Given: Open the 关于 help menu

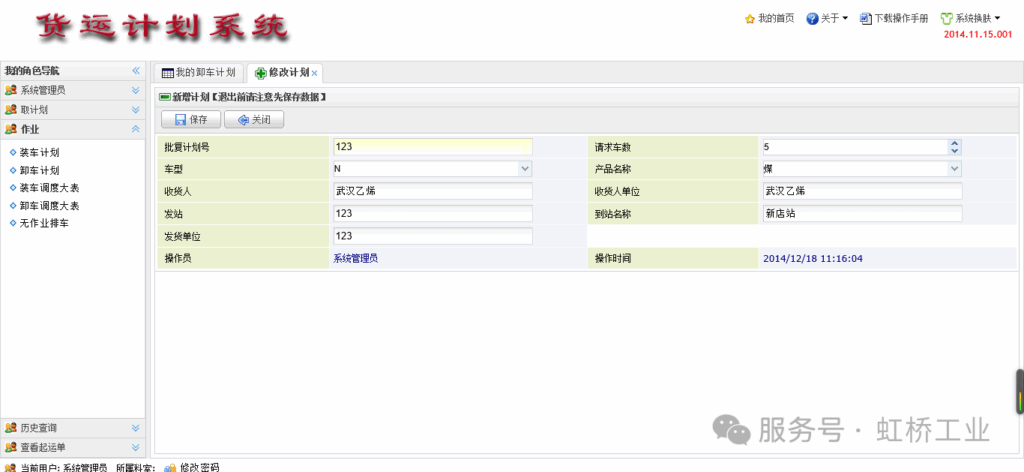Looking at the screenshot, I should click(x=826, y=19).
